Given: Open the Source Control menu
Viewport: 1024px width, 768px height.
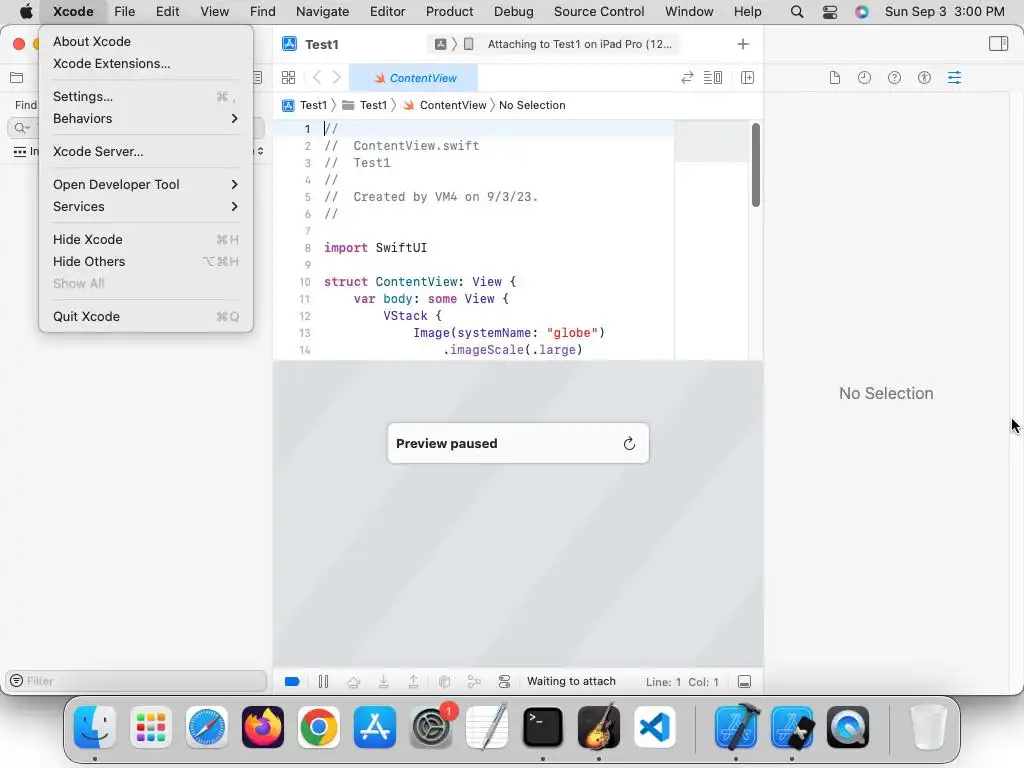Looking at the screenshot, I should [x=599, y=12].
